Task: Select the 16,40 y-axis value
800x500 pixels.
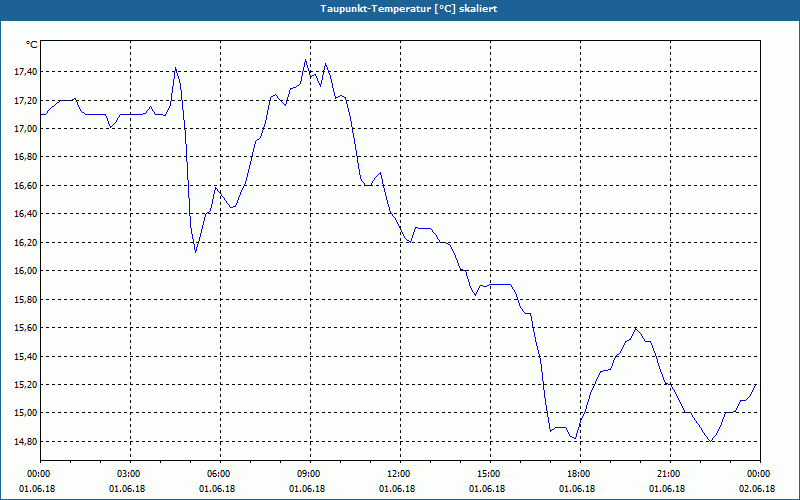Action: pos(24,214)
